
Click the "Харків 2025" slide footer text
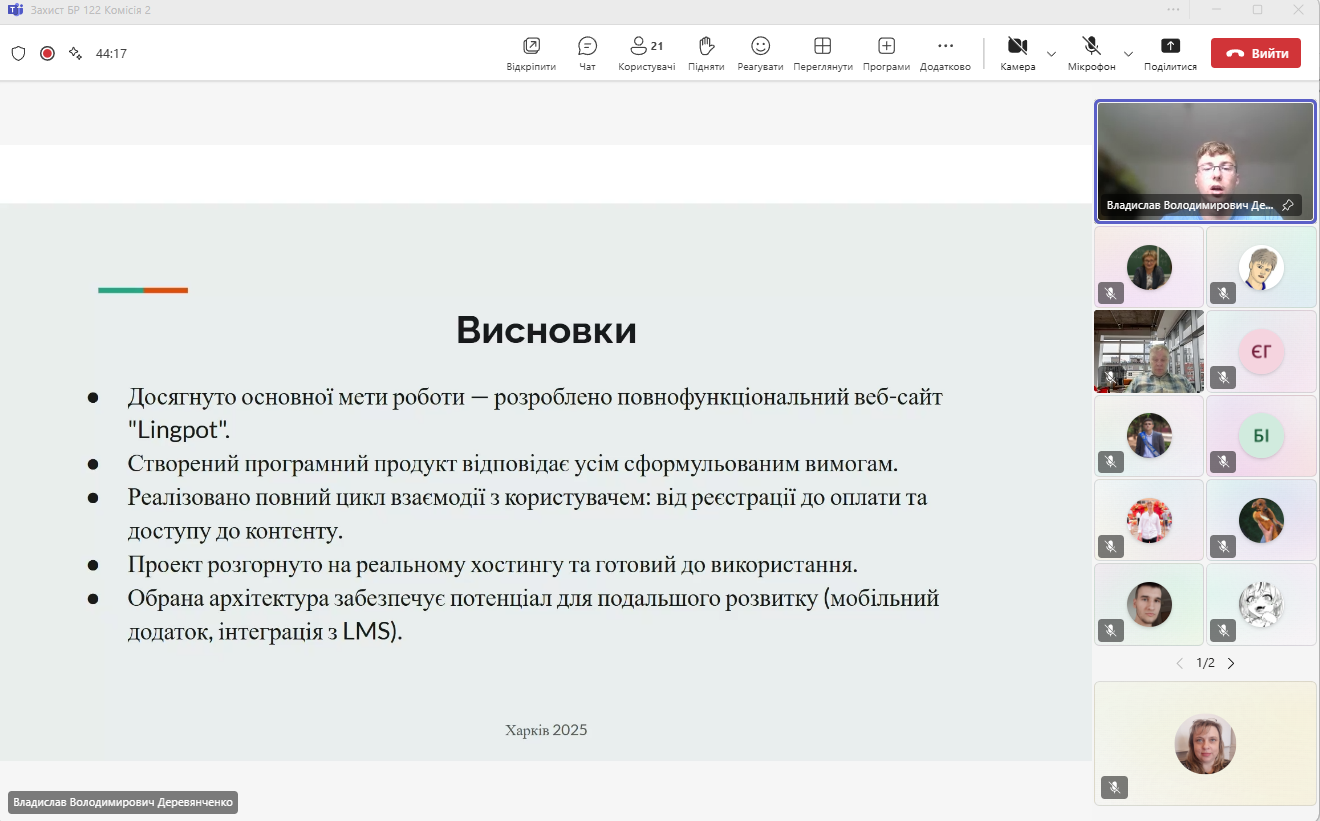click(x=546, y=730)
